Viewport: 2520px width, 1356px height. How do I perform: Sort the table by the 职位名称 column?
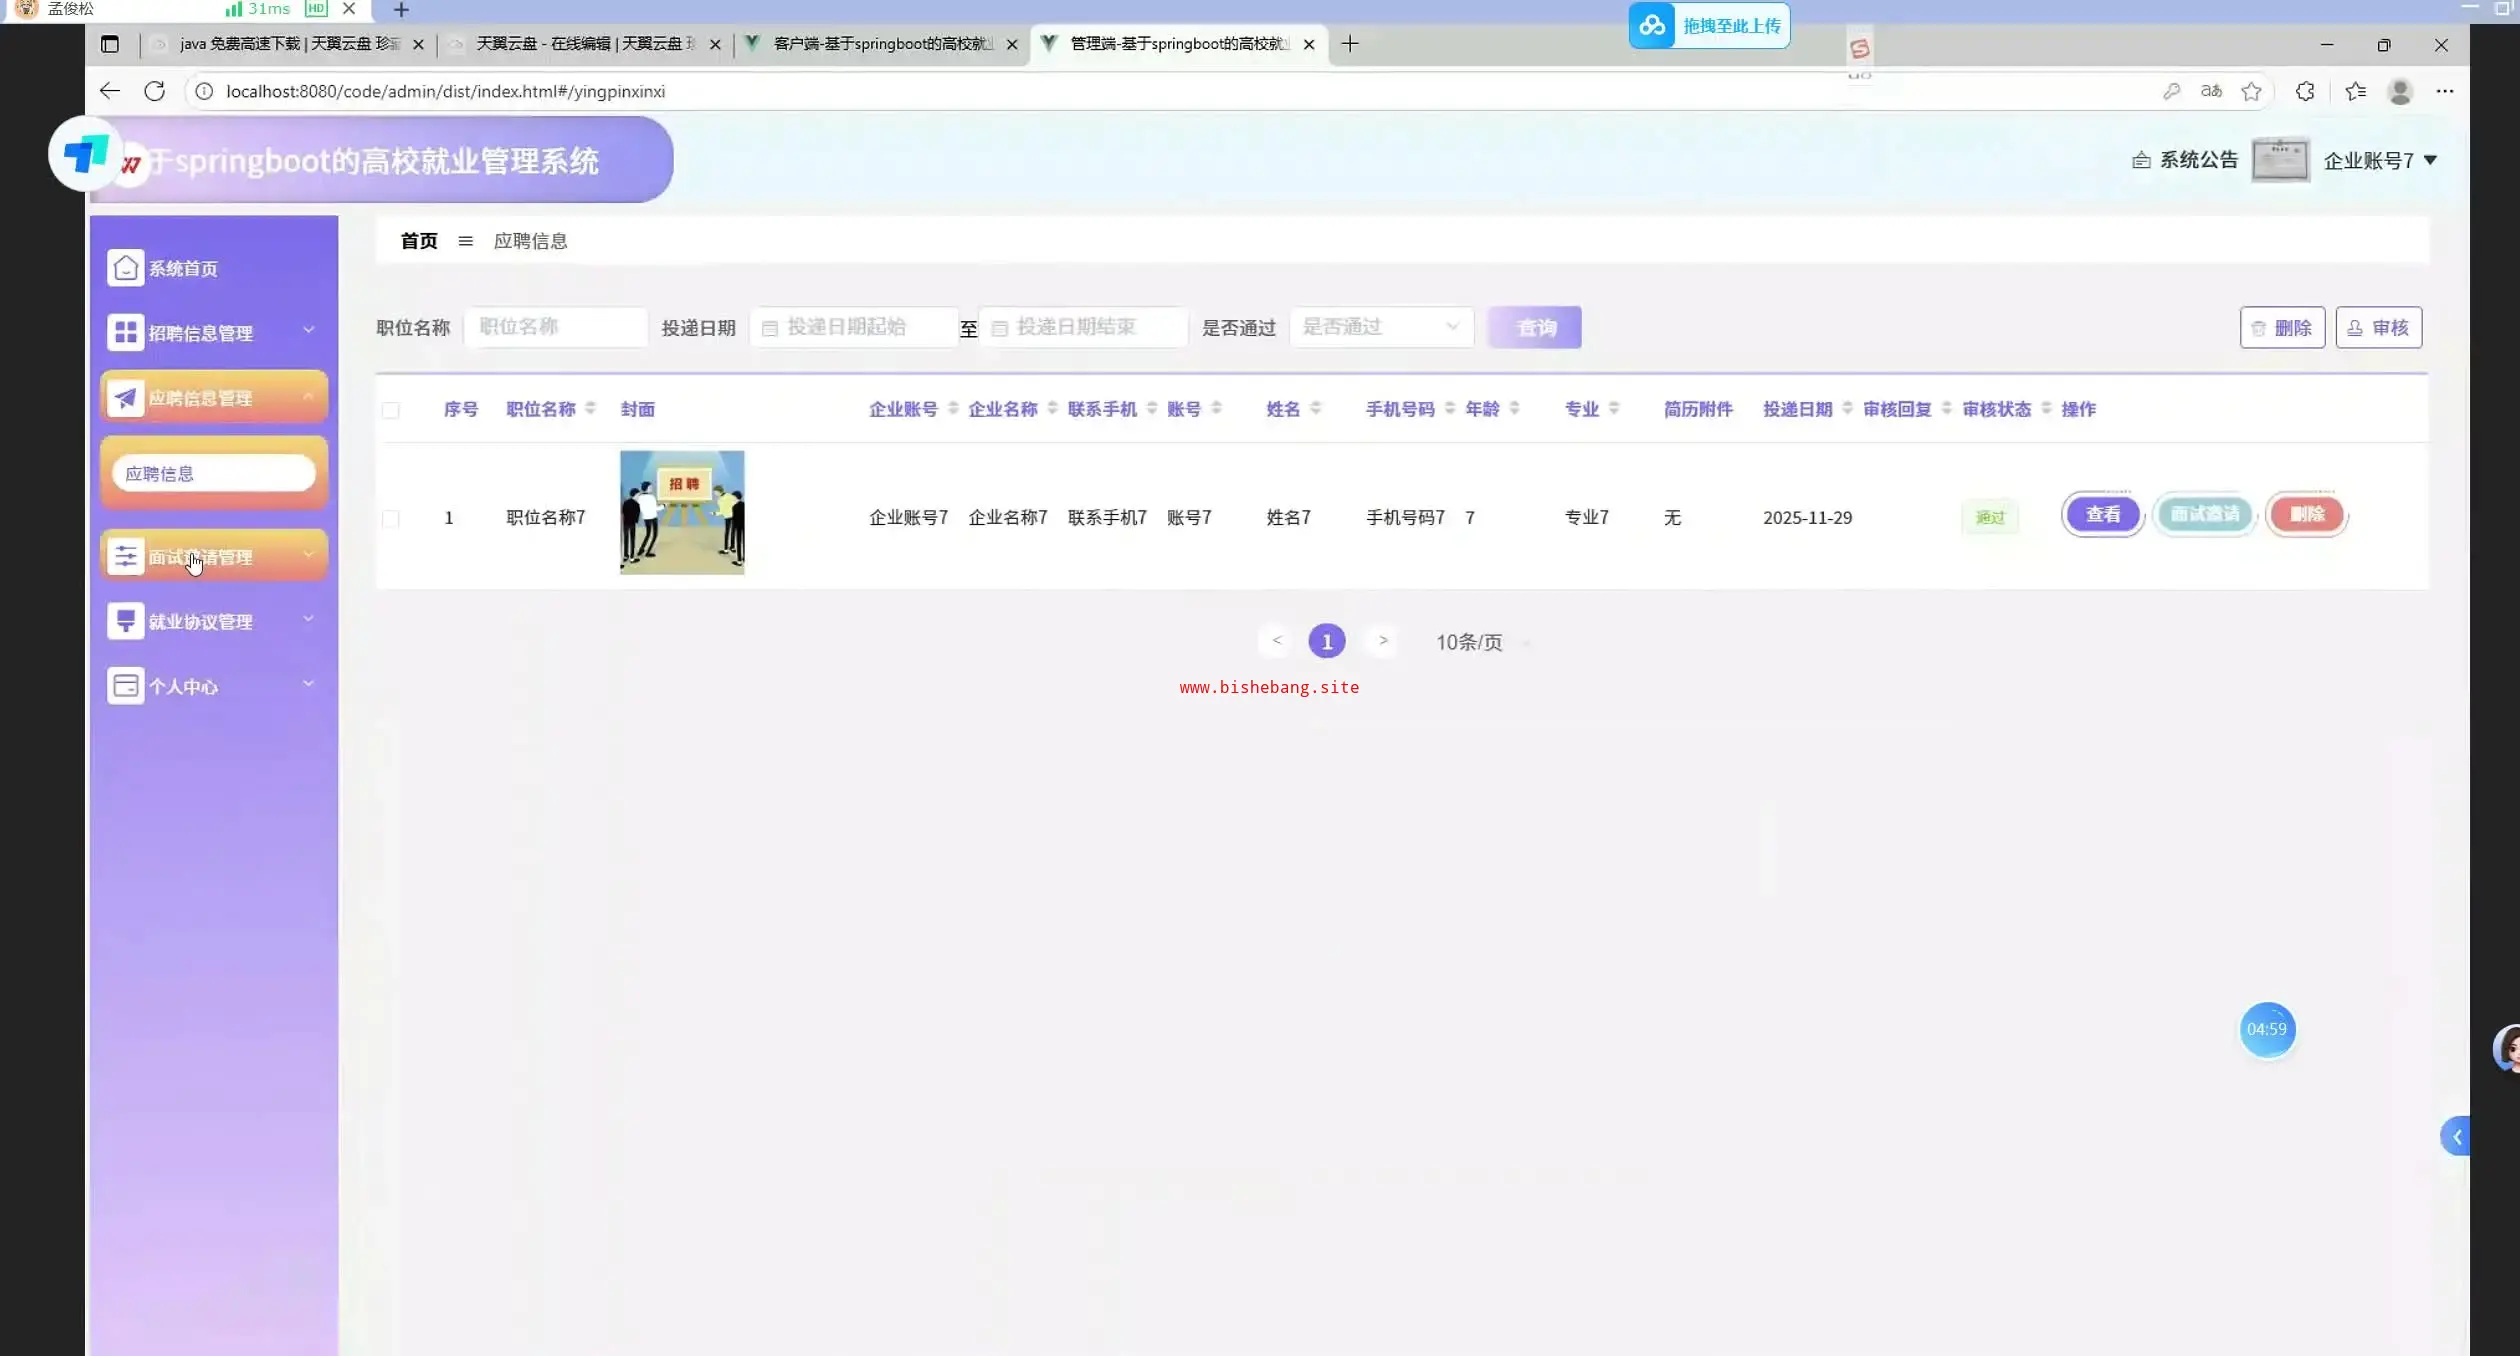[x=590, y=408]
